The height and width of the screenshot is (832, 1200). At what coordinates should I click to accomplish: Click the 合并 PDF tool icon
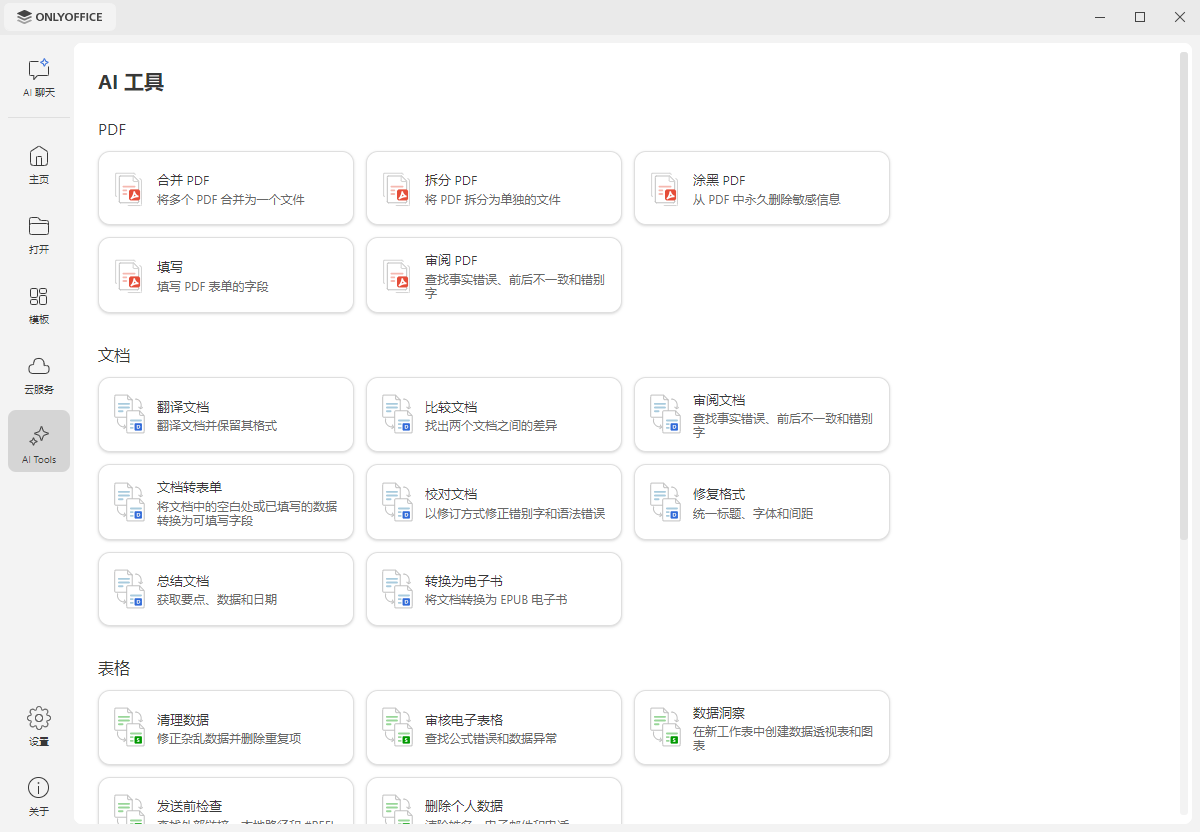129,189
